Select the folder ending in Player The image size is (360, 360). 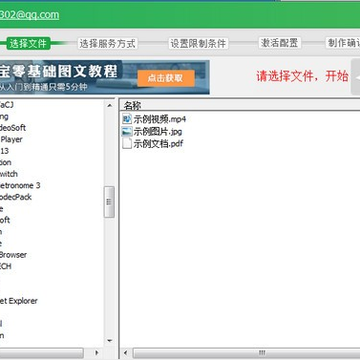(x=11, y=139)
